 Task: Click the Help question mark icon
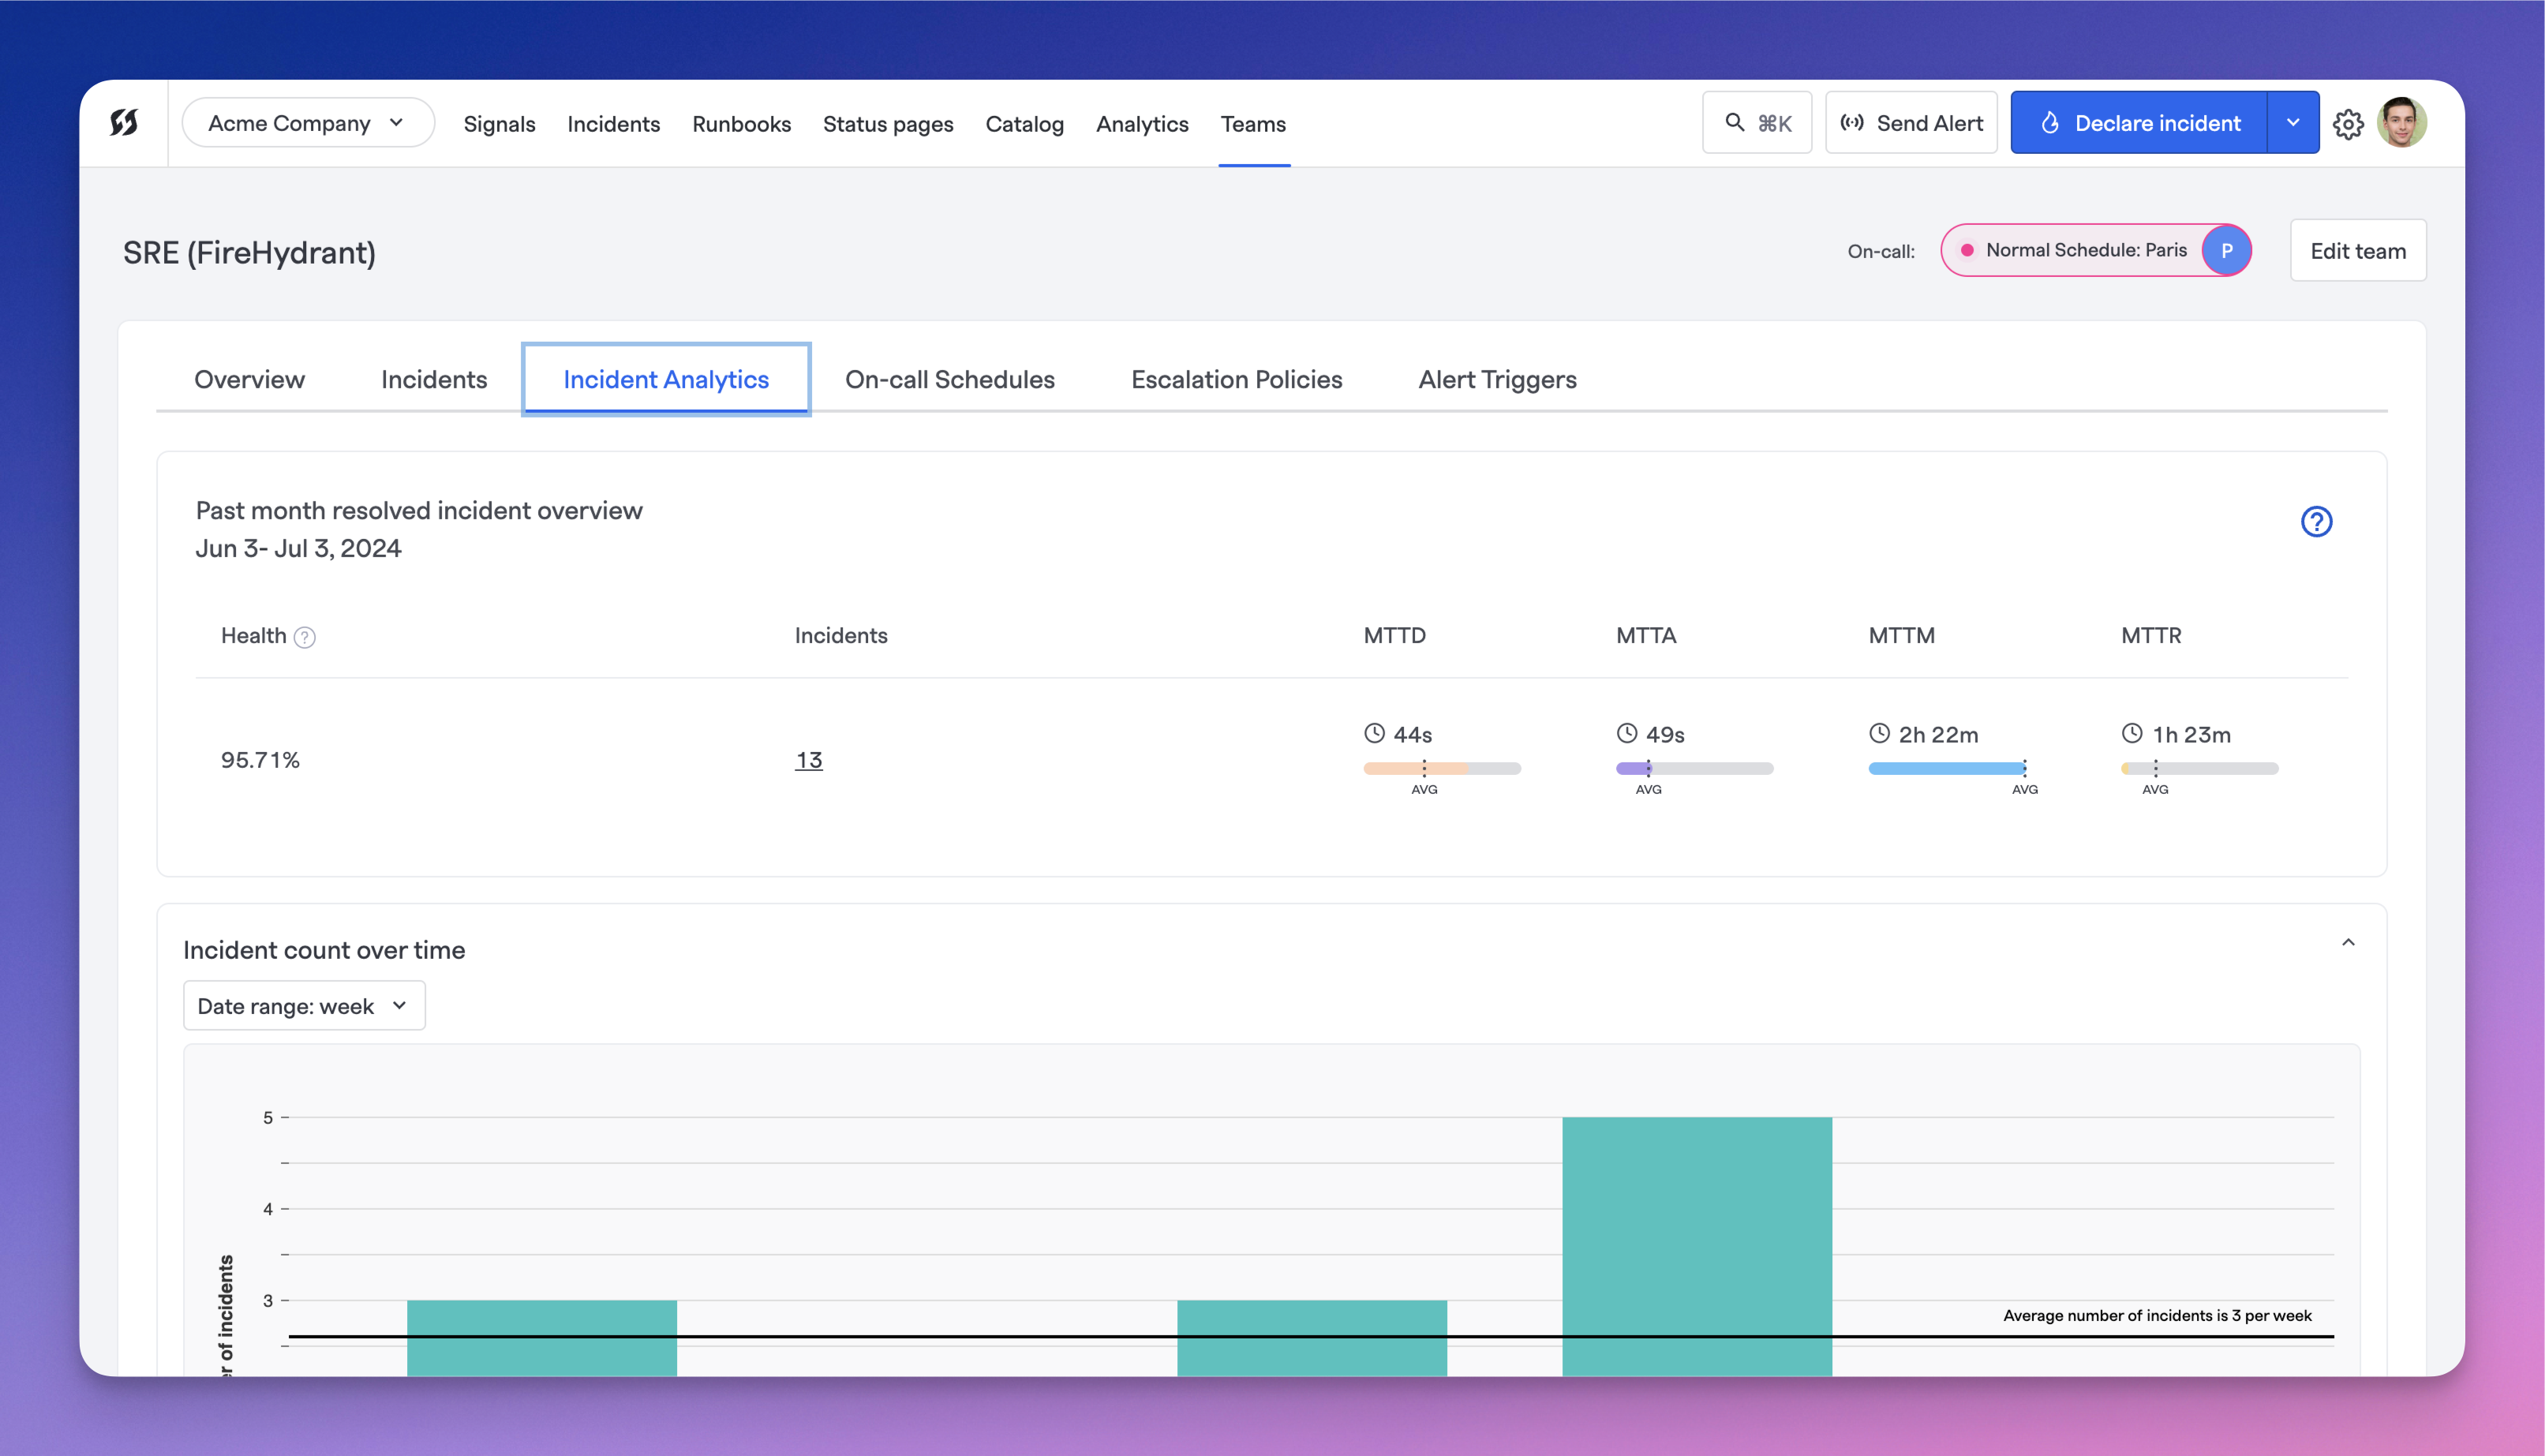point(2316,521)
